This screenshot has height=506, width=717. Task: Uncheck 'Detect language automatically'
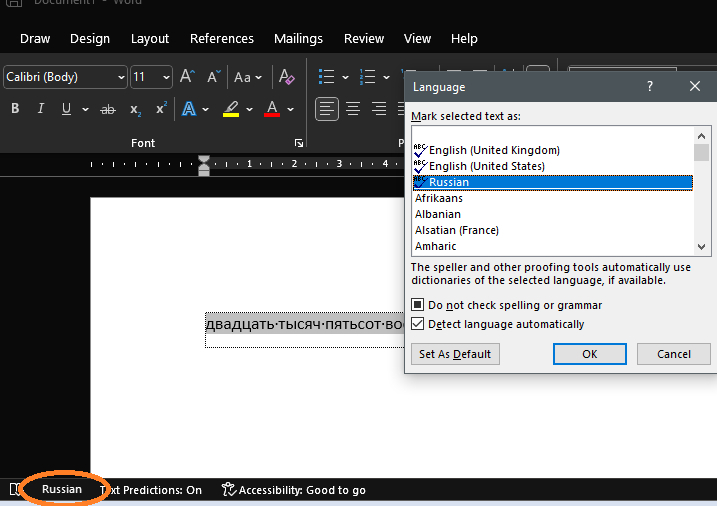coord(418,324)
